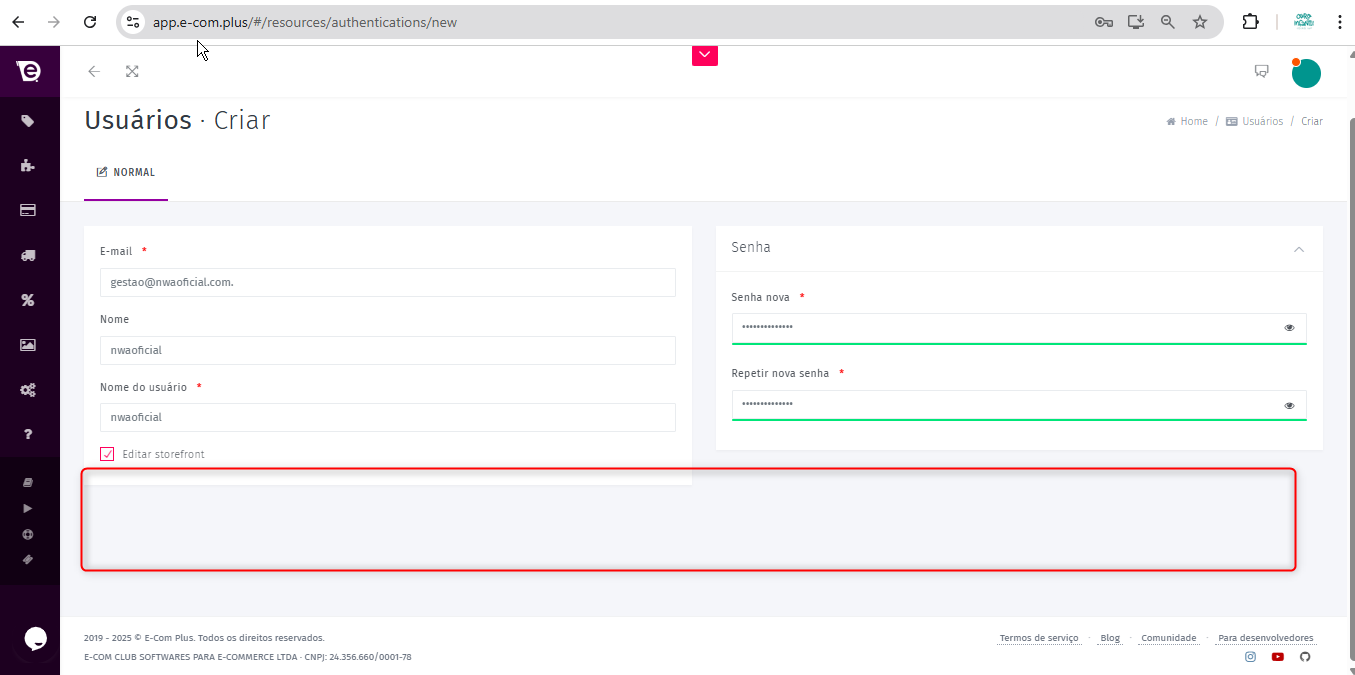Click the Senha nova password field

click(1019, 328)
